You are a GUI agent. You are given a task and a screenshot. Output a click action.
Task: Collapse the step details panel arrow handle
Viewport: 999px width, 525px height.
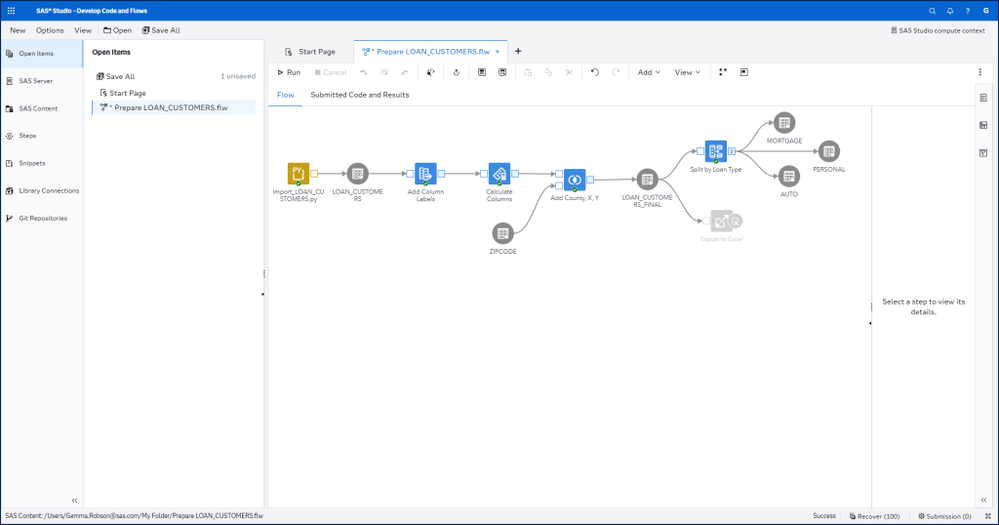tap(870, 324)
